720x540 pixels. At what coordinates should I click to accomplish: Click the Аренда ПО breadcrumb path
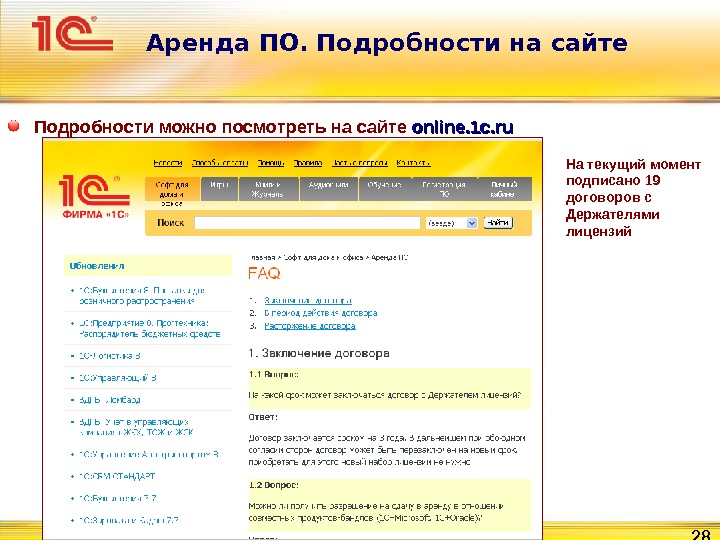point(390,258)
